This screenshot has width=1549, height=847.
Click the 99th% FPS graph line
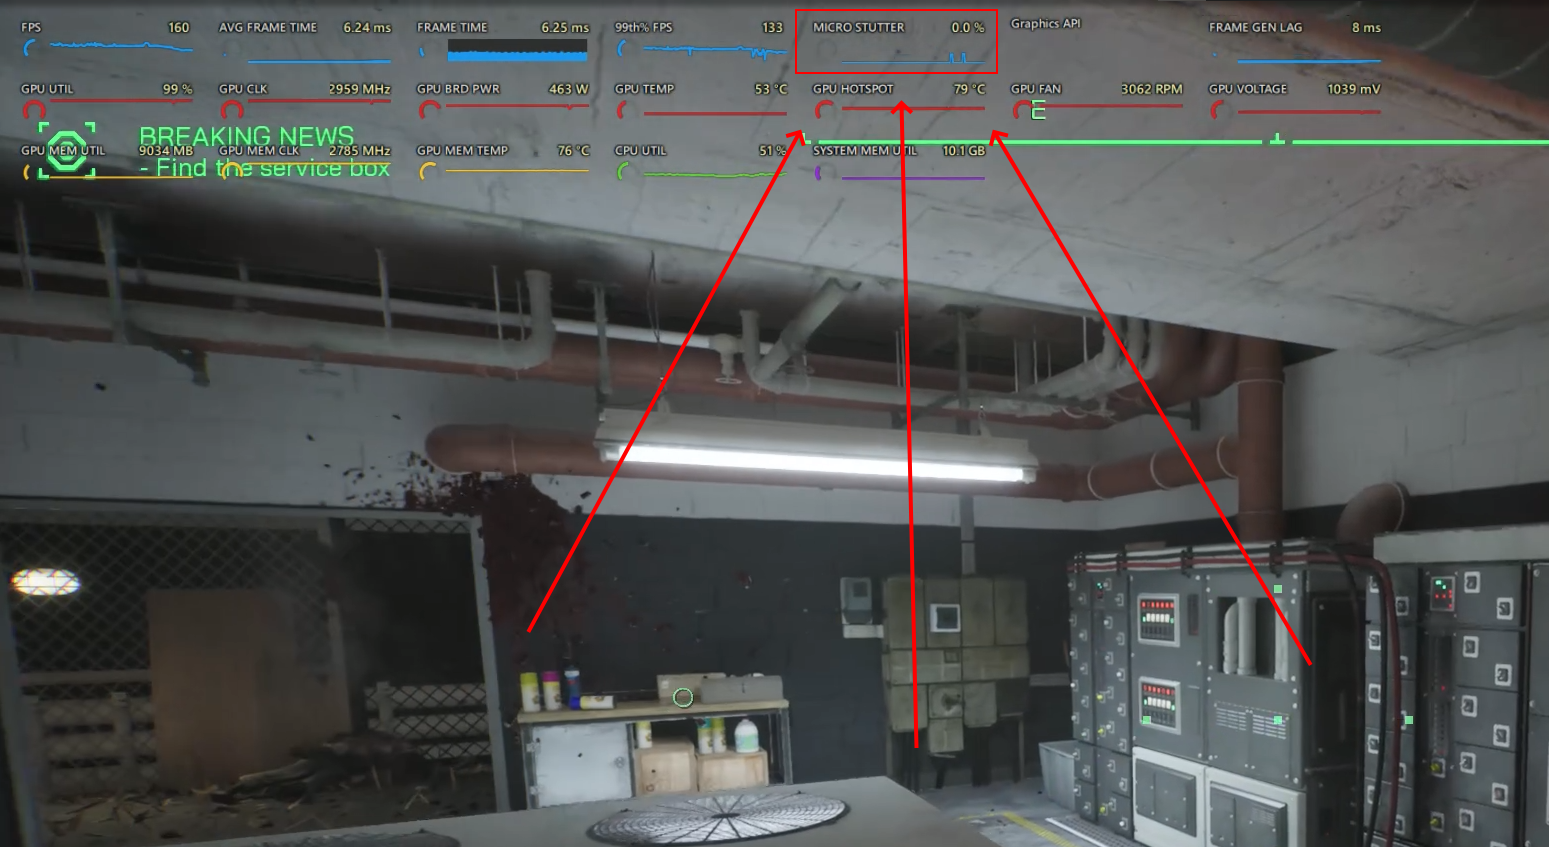click(x=715, y=49)
